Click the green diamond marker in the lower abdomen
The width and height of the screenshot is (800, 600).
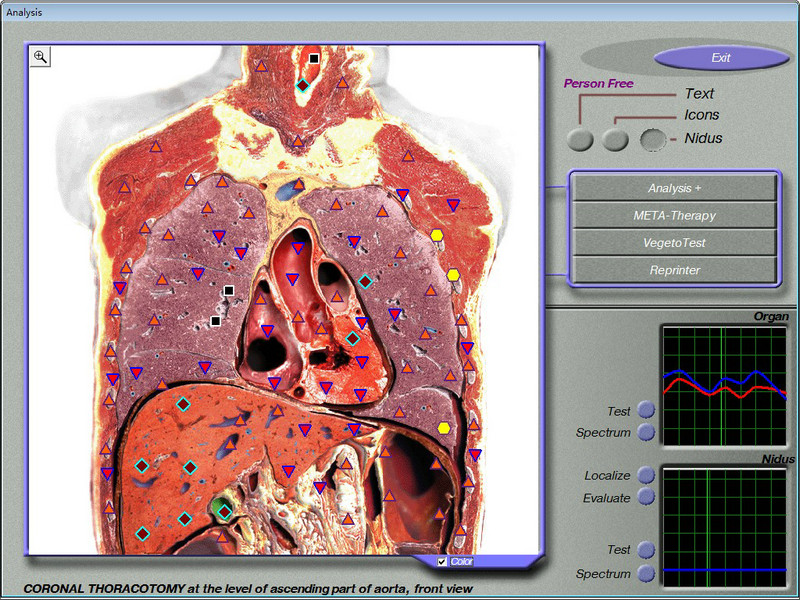coord(223,510)
